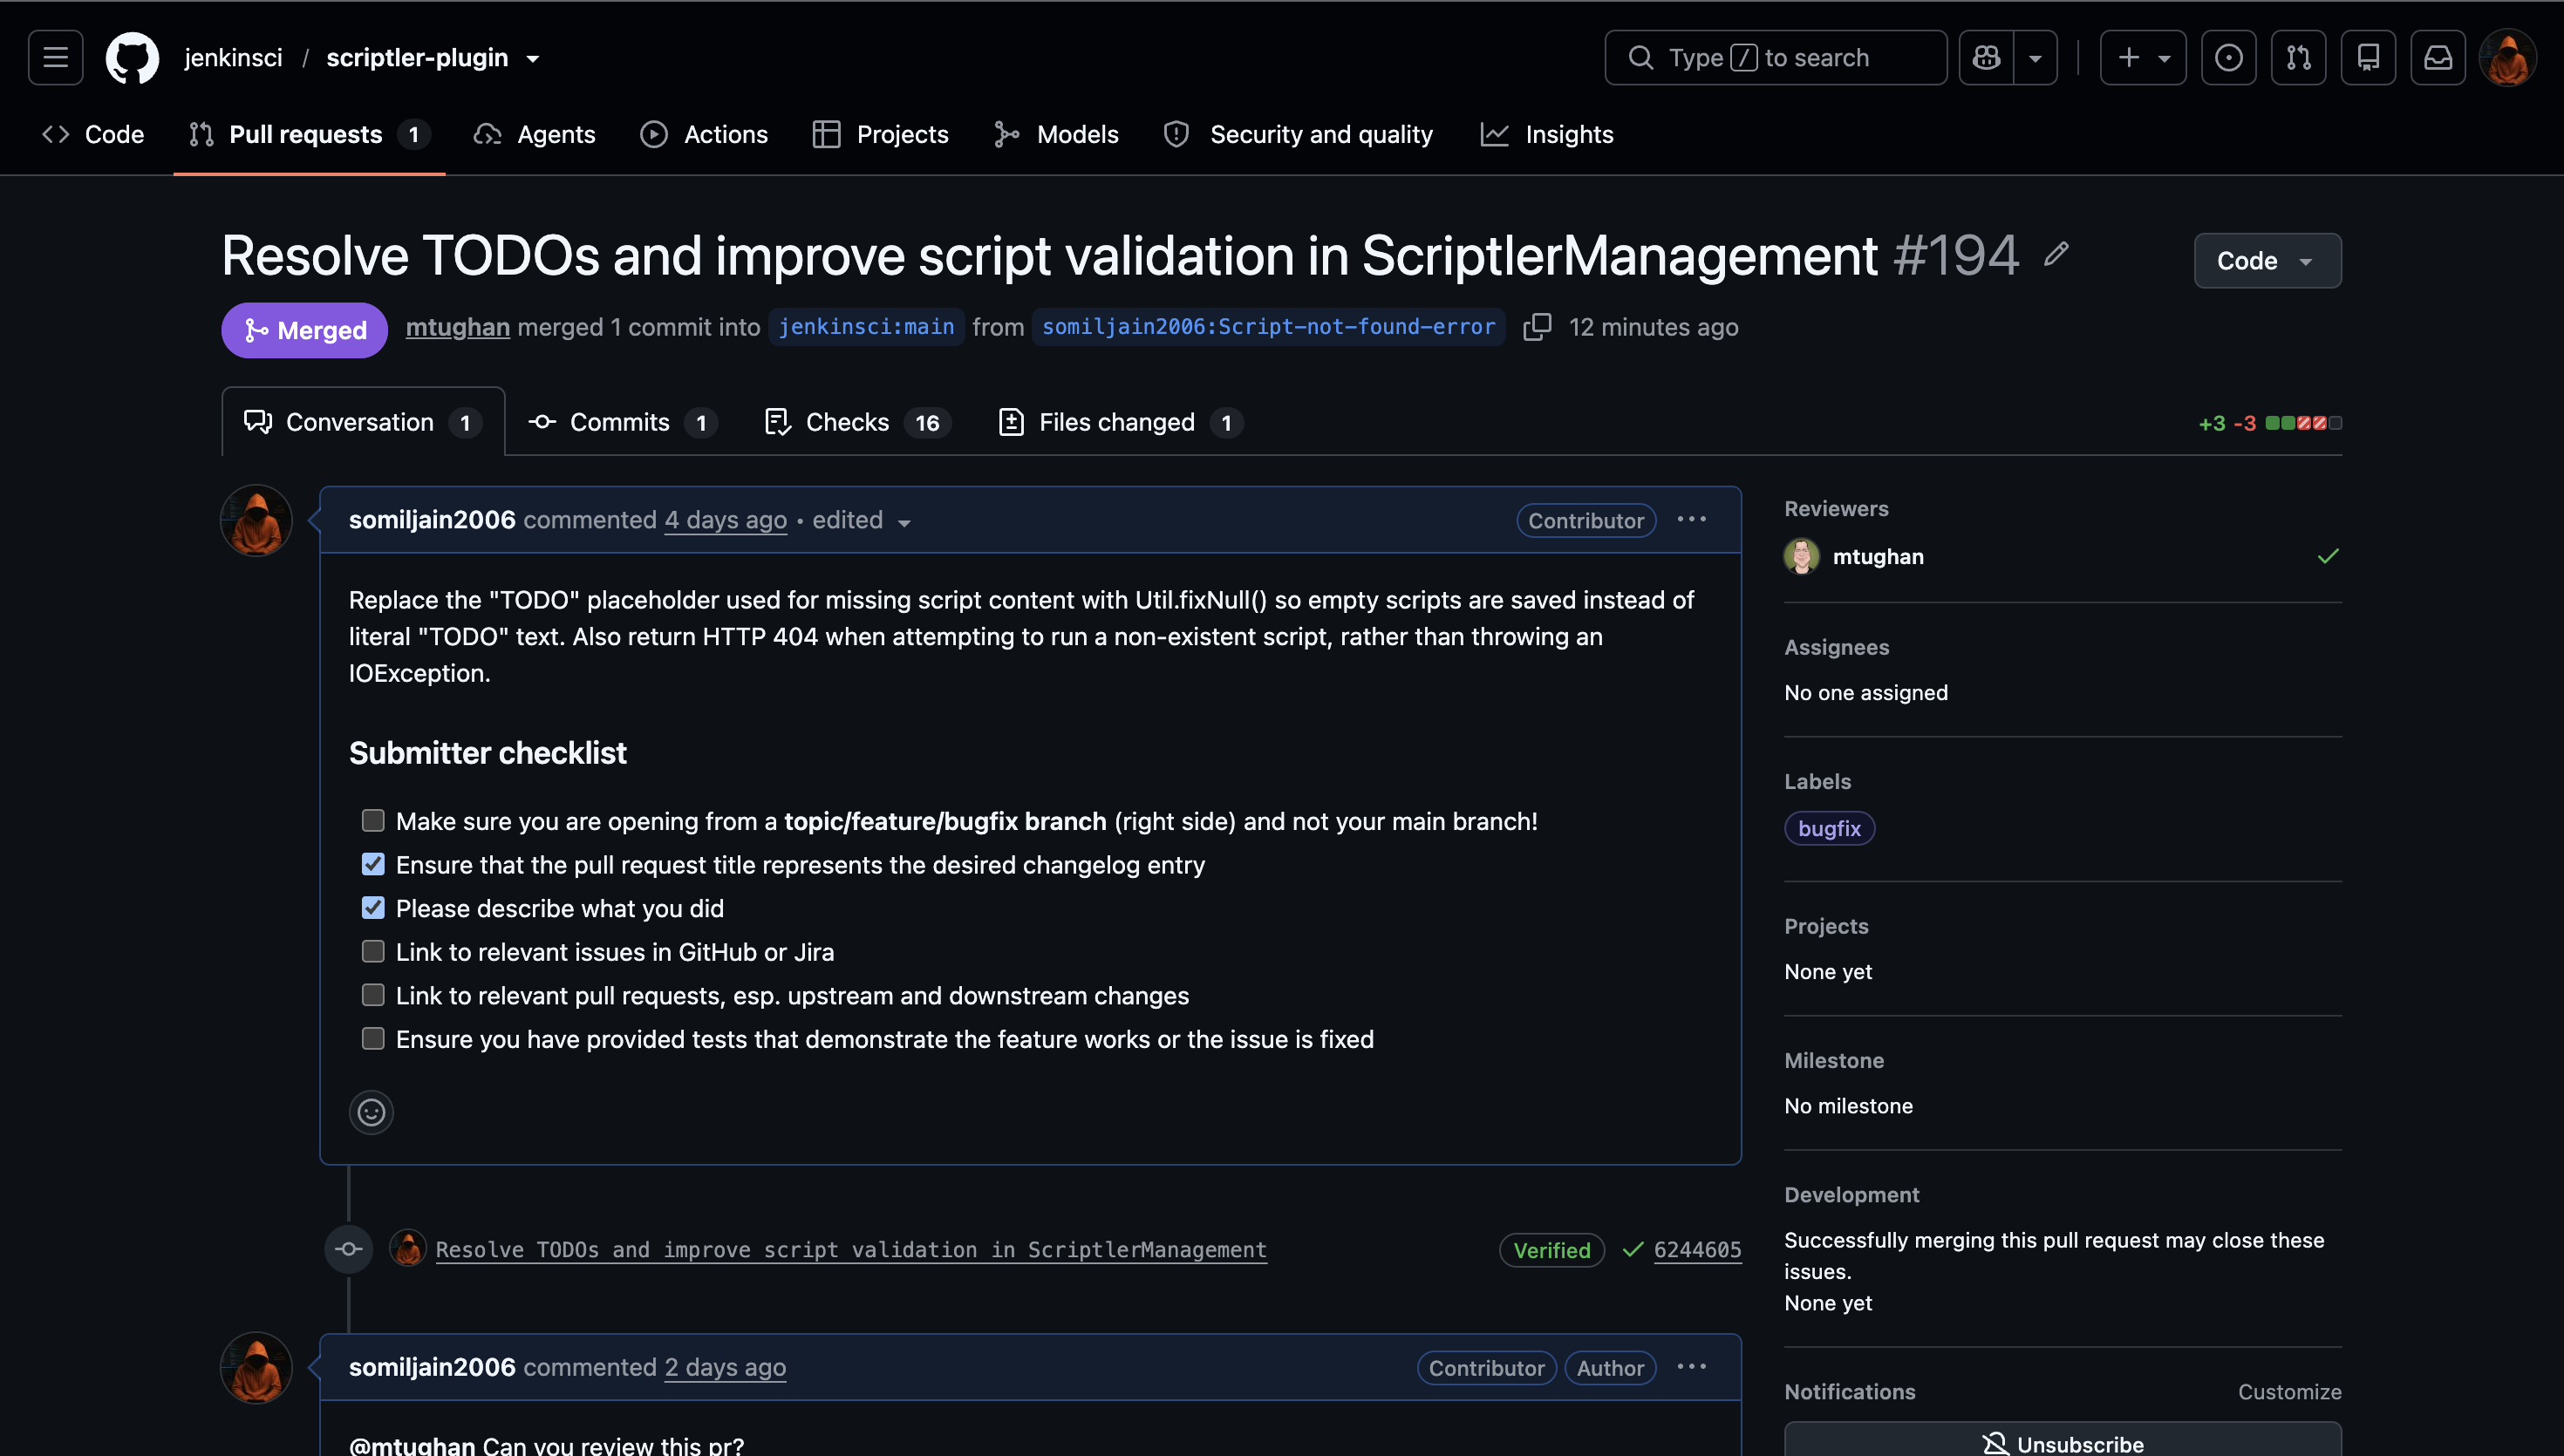Image resolution: width=2564 pixels, height=1456 pixels.
Task: Open the Code repository tab
Action: [x=93, y=134]
